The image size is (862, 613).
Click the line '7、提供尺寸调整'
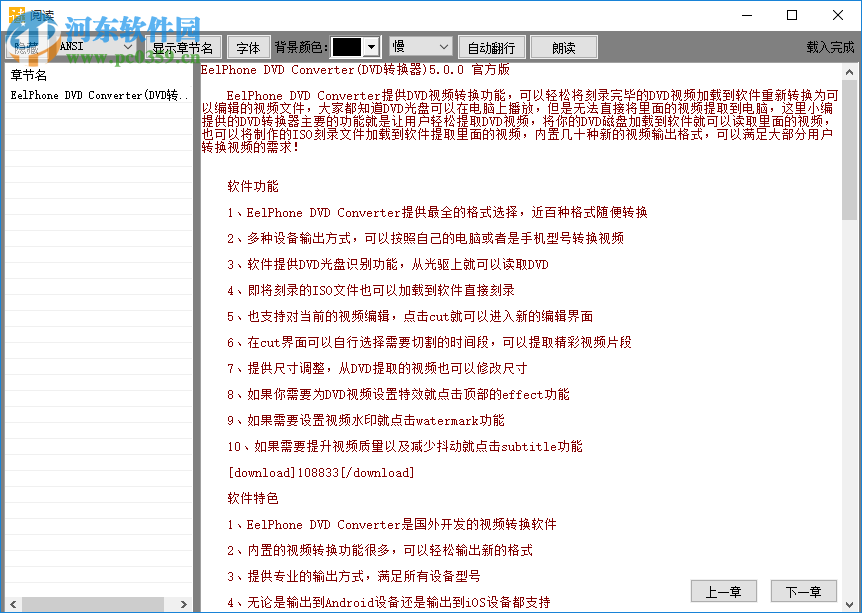pyautogui.click(x=377, y=368)
